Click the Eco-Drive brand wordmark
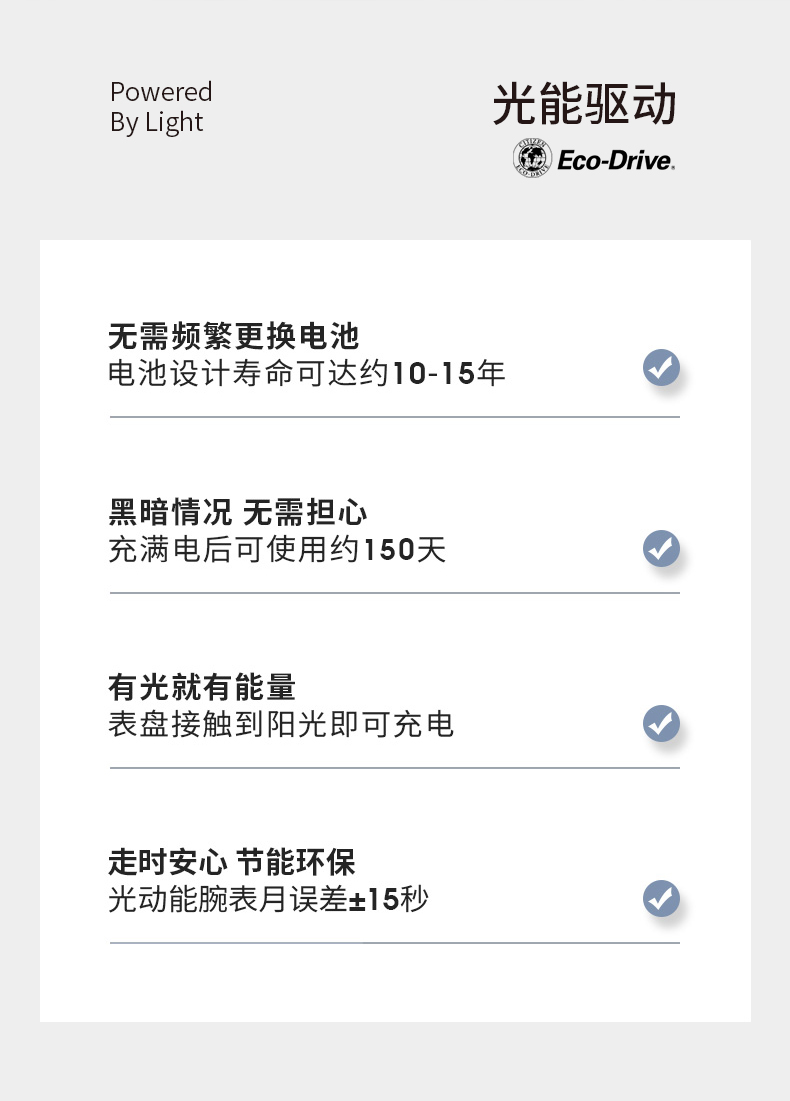 615,160
